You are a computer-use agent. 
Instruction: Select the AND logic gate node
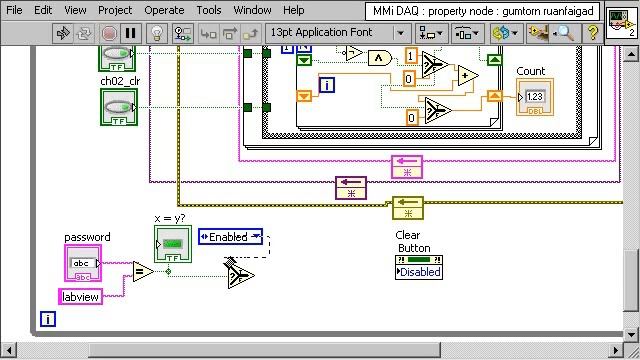click(x=379, y=58)
